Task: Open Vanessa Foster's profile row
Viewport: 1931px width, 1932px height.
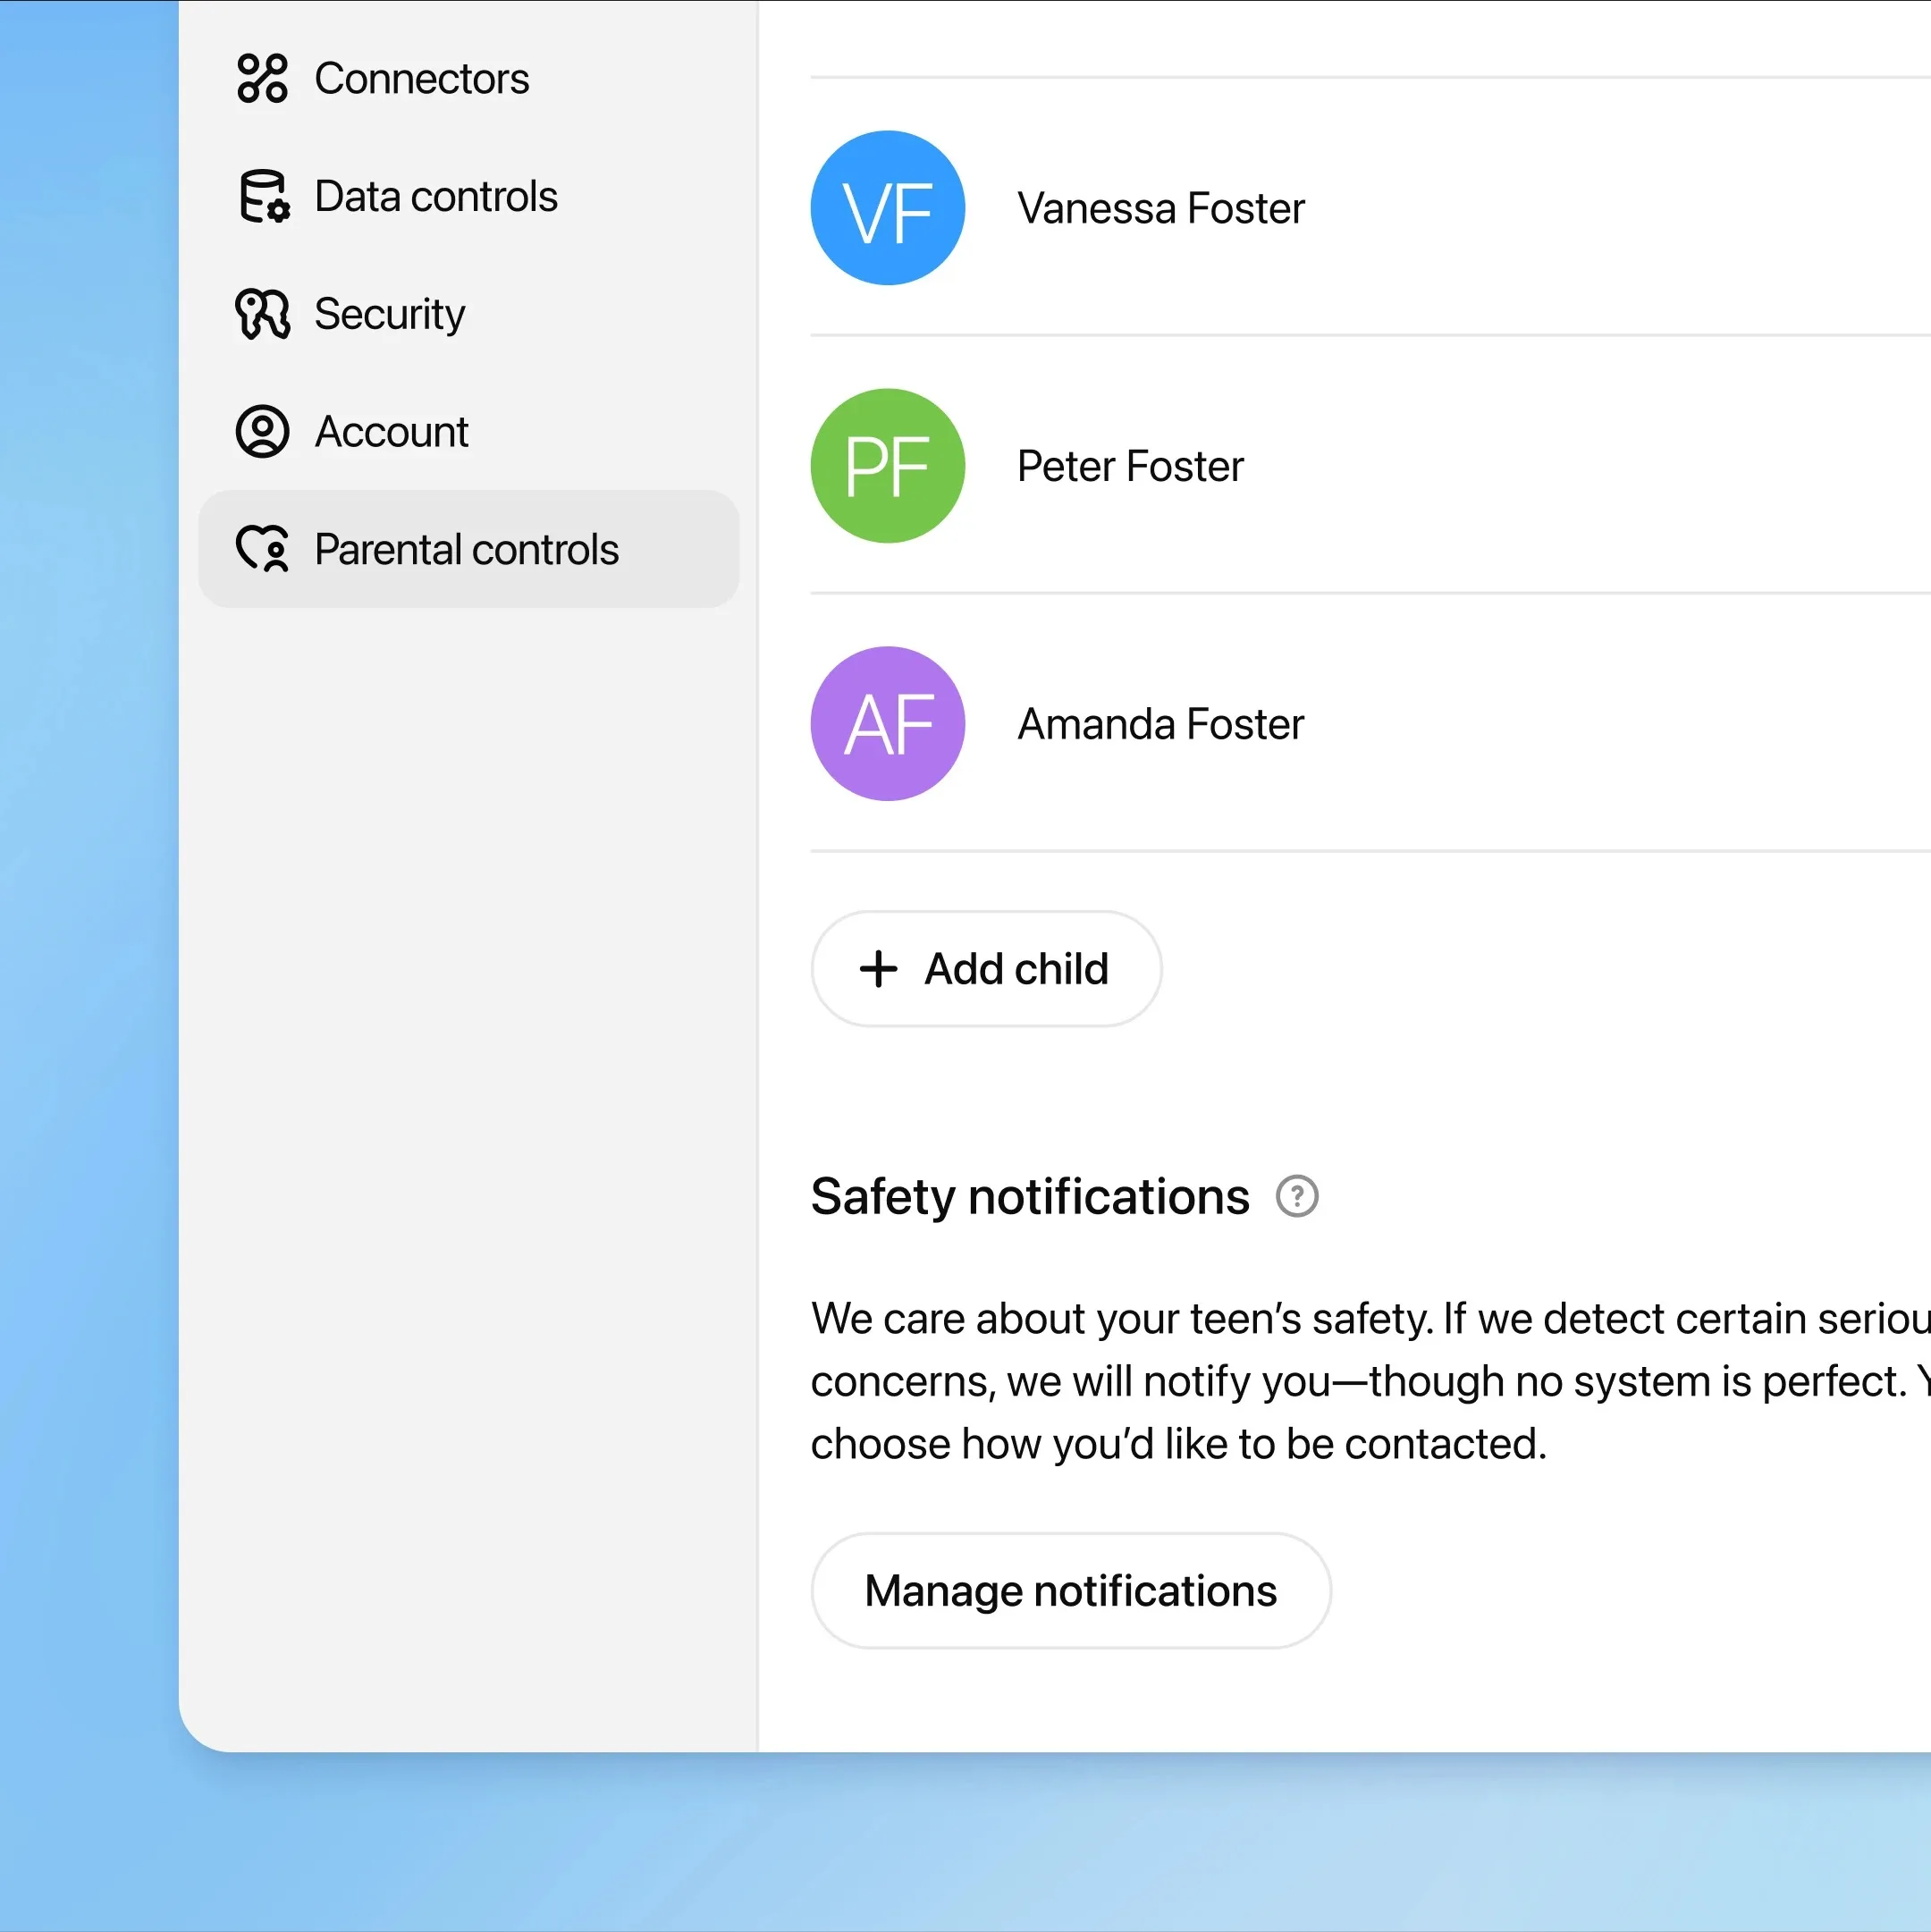Action: [x=1161, y=209]
